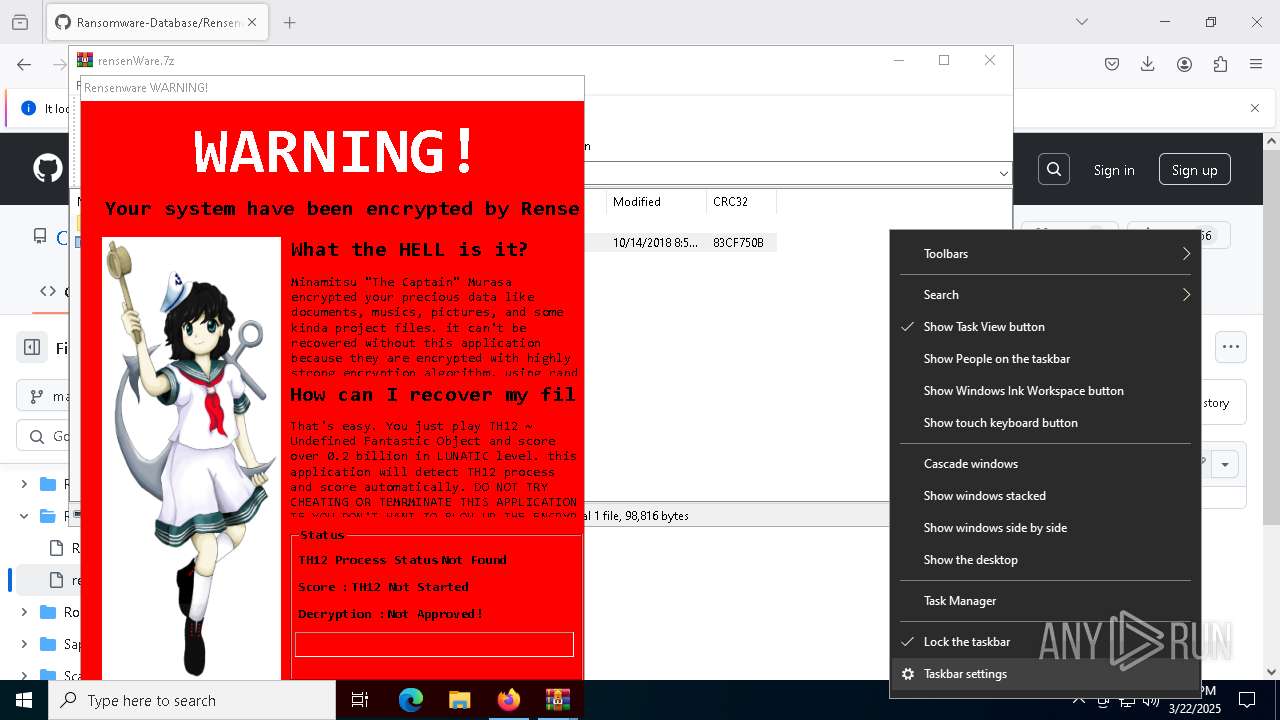This screenshot has width=1280, height=720.
Task: Click the Sign in link
Action: pos(1114,170)
